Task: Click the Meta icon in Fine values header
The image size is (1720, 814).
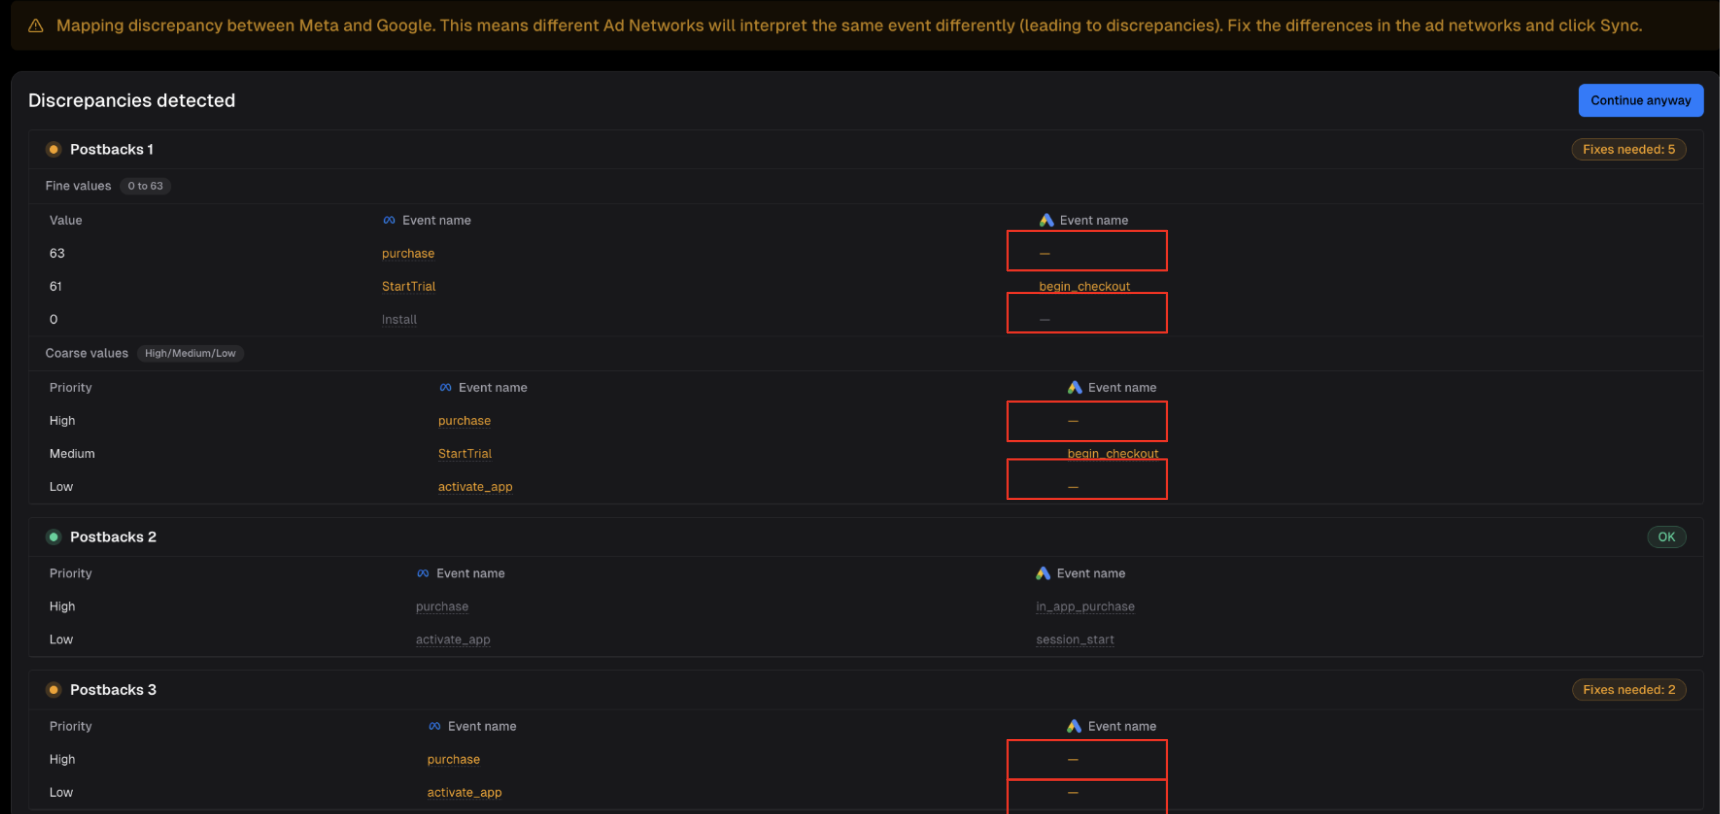Action: tap(389, 221)
